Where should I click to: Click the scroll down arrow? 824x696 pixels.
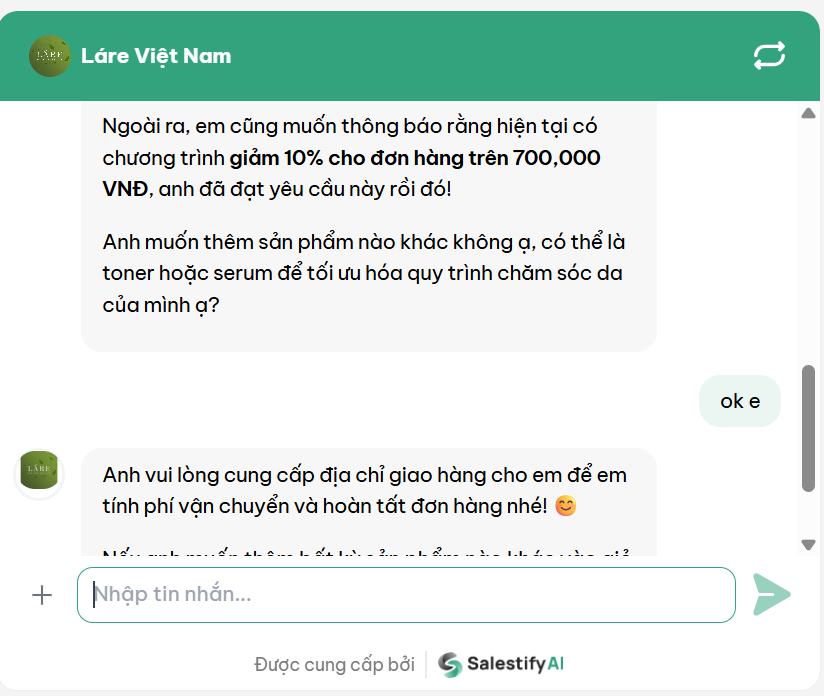tap(808, 544)
